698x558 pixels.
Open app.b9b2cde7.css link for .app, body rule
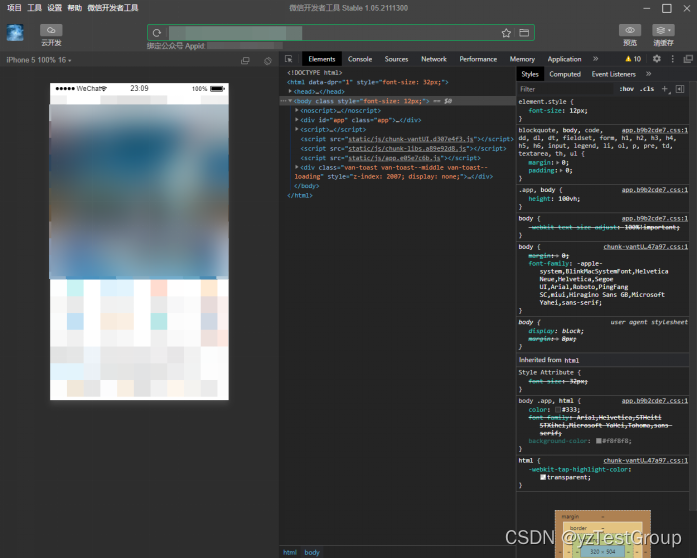pyautogui.click(x=655, y=190)
